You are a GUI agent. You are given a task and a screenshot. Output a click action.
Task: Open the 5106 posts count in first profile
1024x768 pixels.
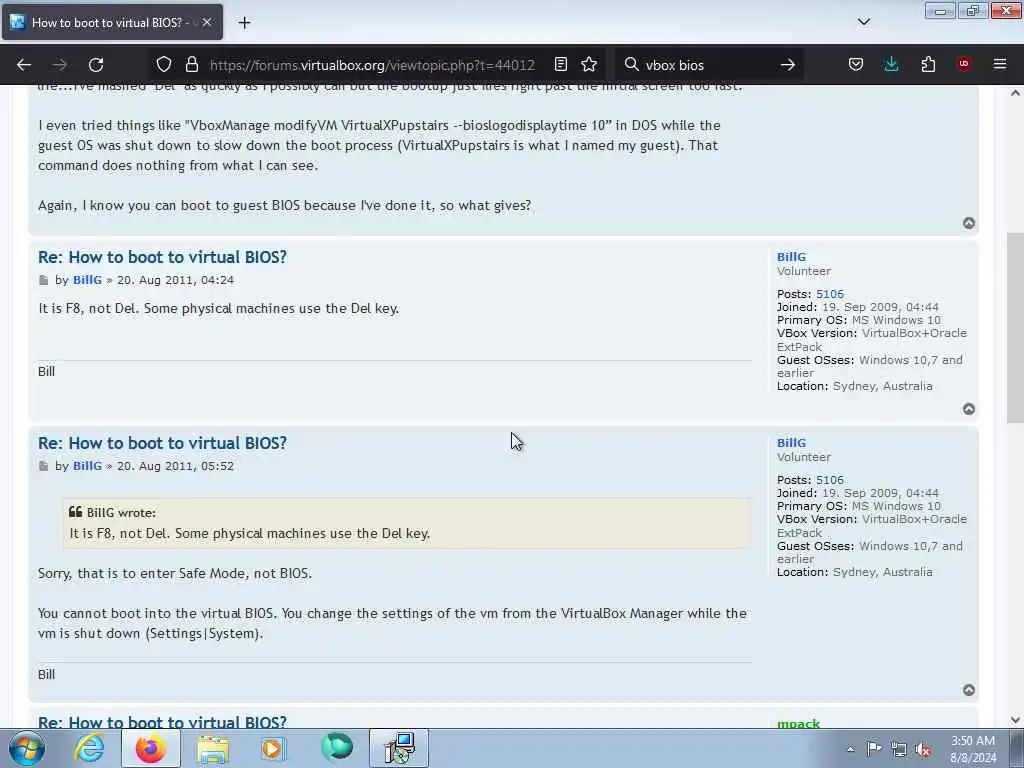tap(829, 294)
